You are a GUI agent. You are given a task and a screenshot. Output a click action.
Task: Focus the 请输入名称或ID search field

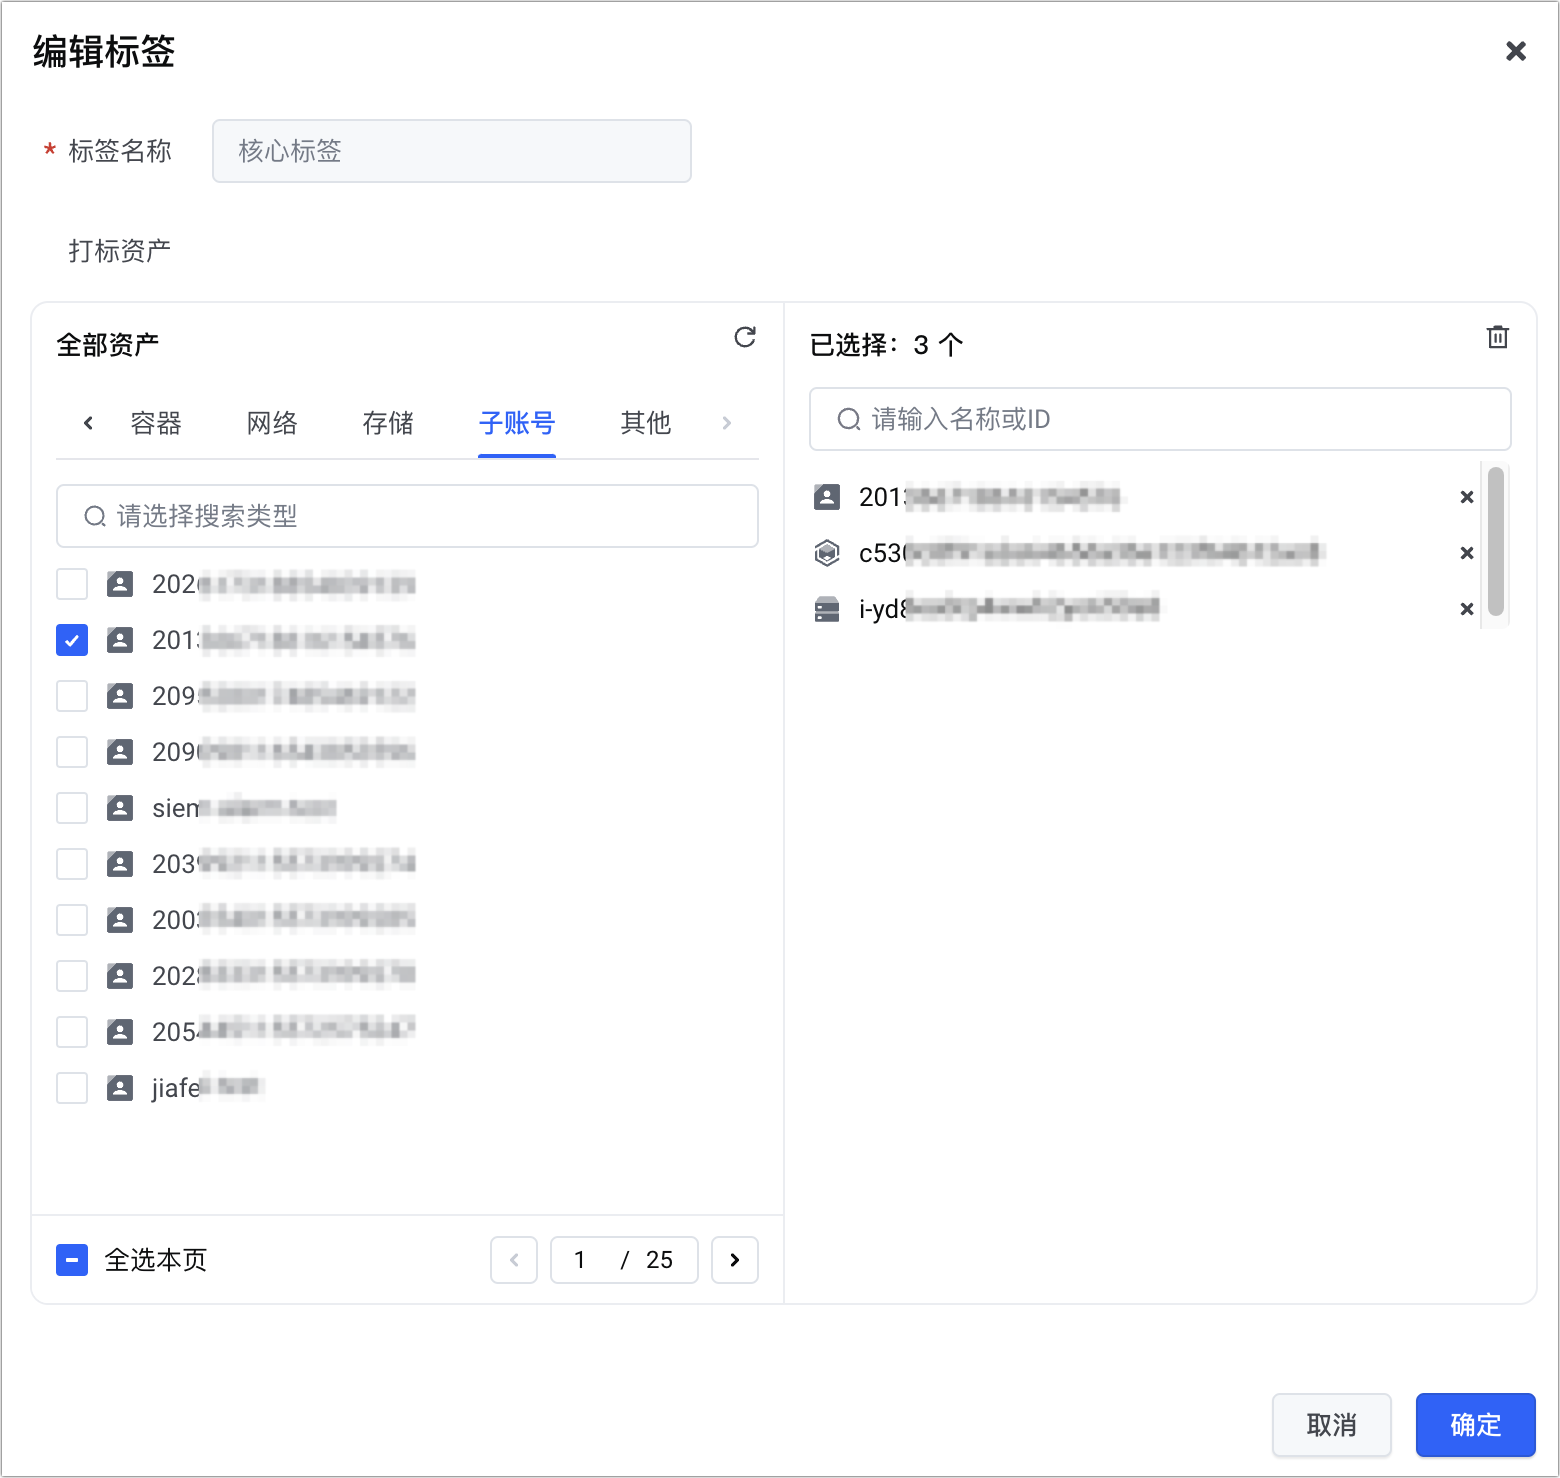[1160, 419]
